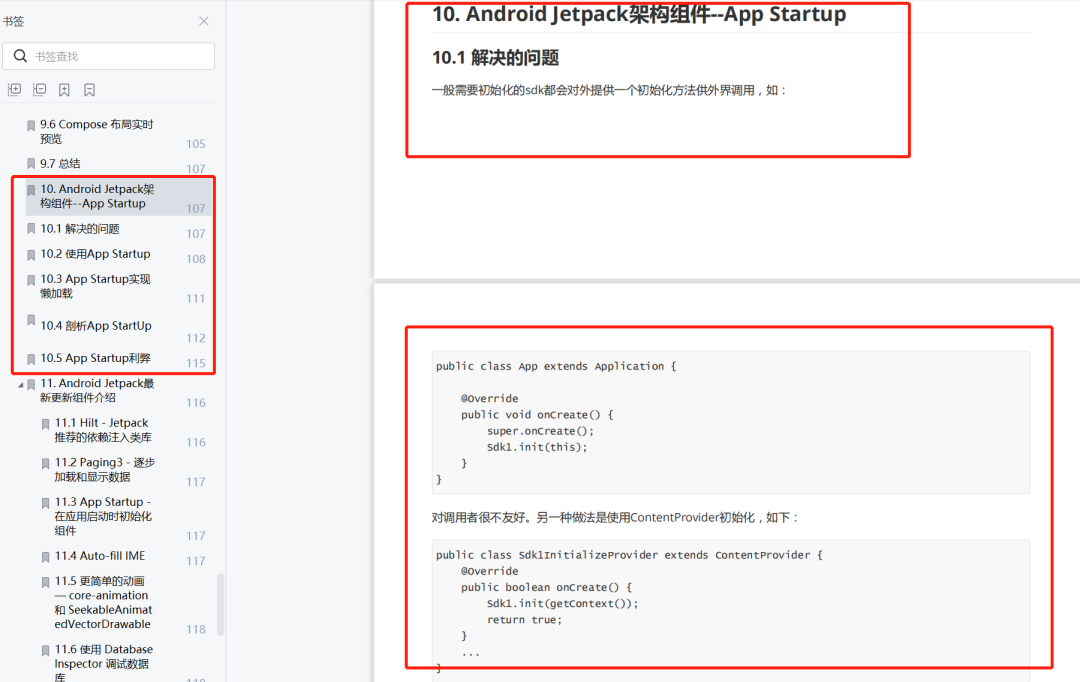Open bookmark 11.3 App Startup
Screen dimensions: 1080x682
[103, 516]
